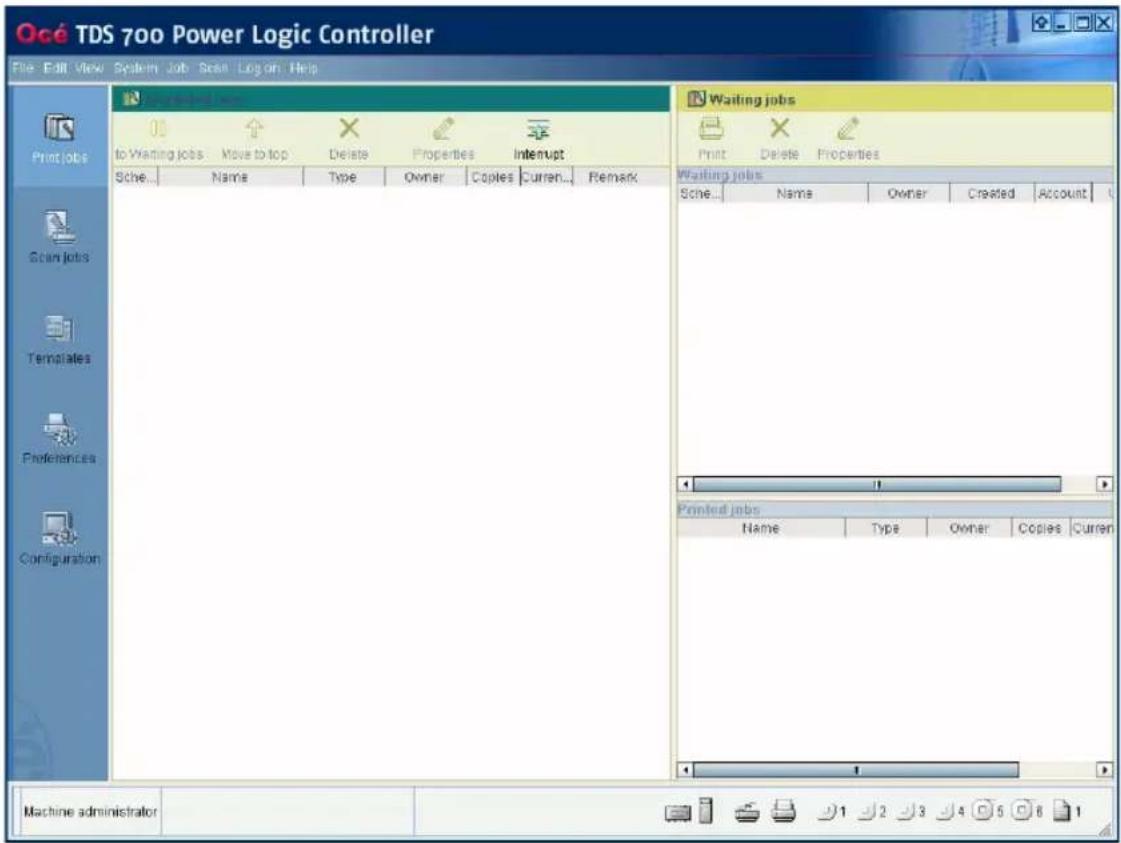Click the Account column header in Waiting jobs

coord(1063,193)
